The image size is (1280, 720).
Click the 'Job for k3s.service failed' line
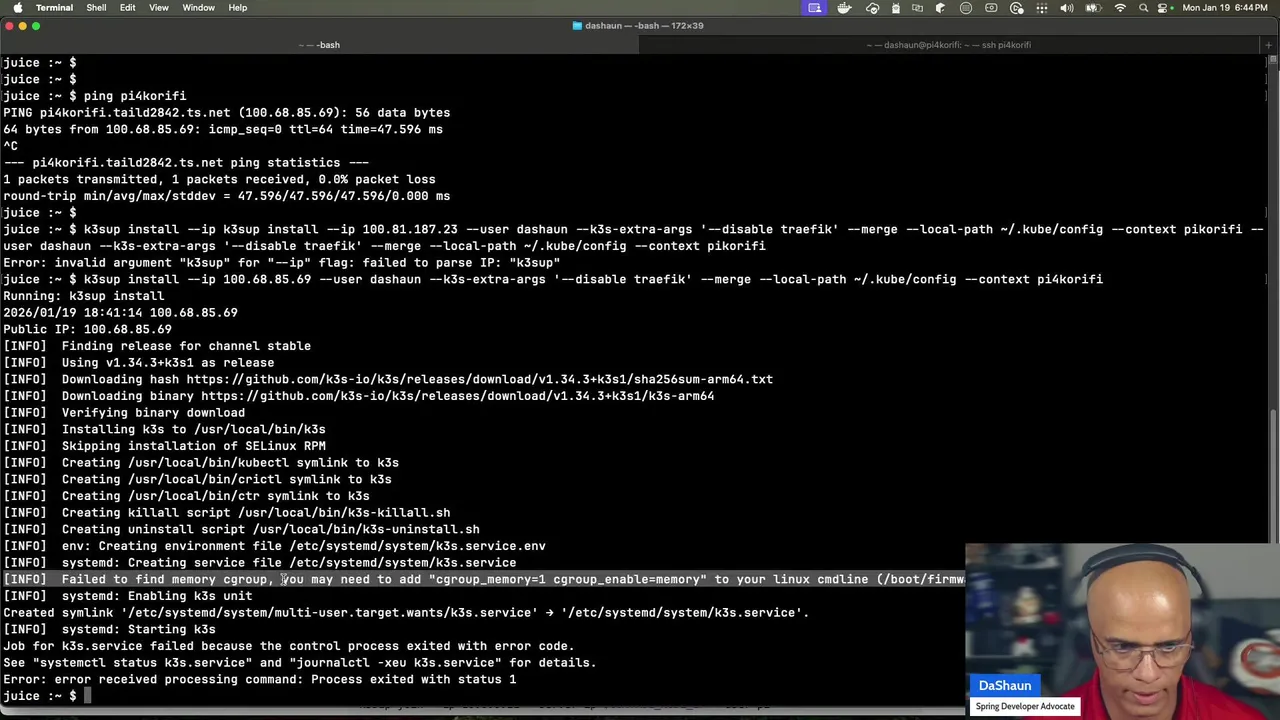click(288, 646)
